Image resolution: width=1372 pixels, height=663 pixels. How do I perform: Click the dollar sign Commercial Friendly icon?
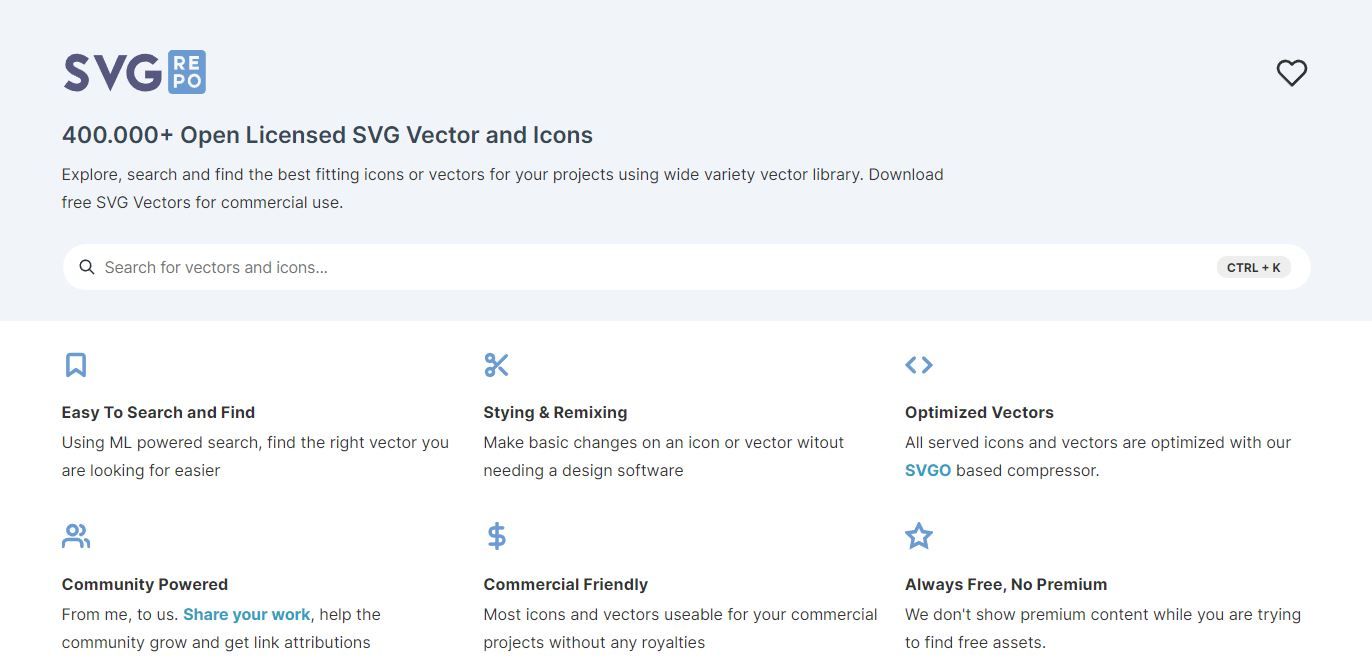click(x=496, y=537)
